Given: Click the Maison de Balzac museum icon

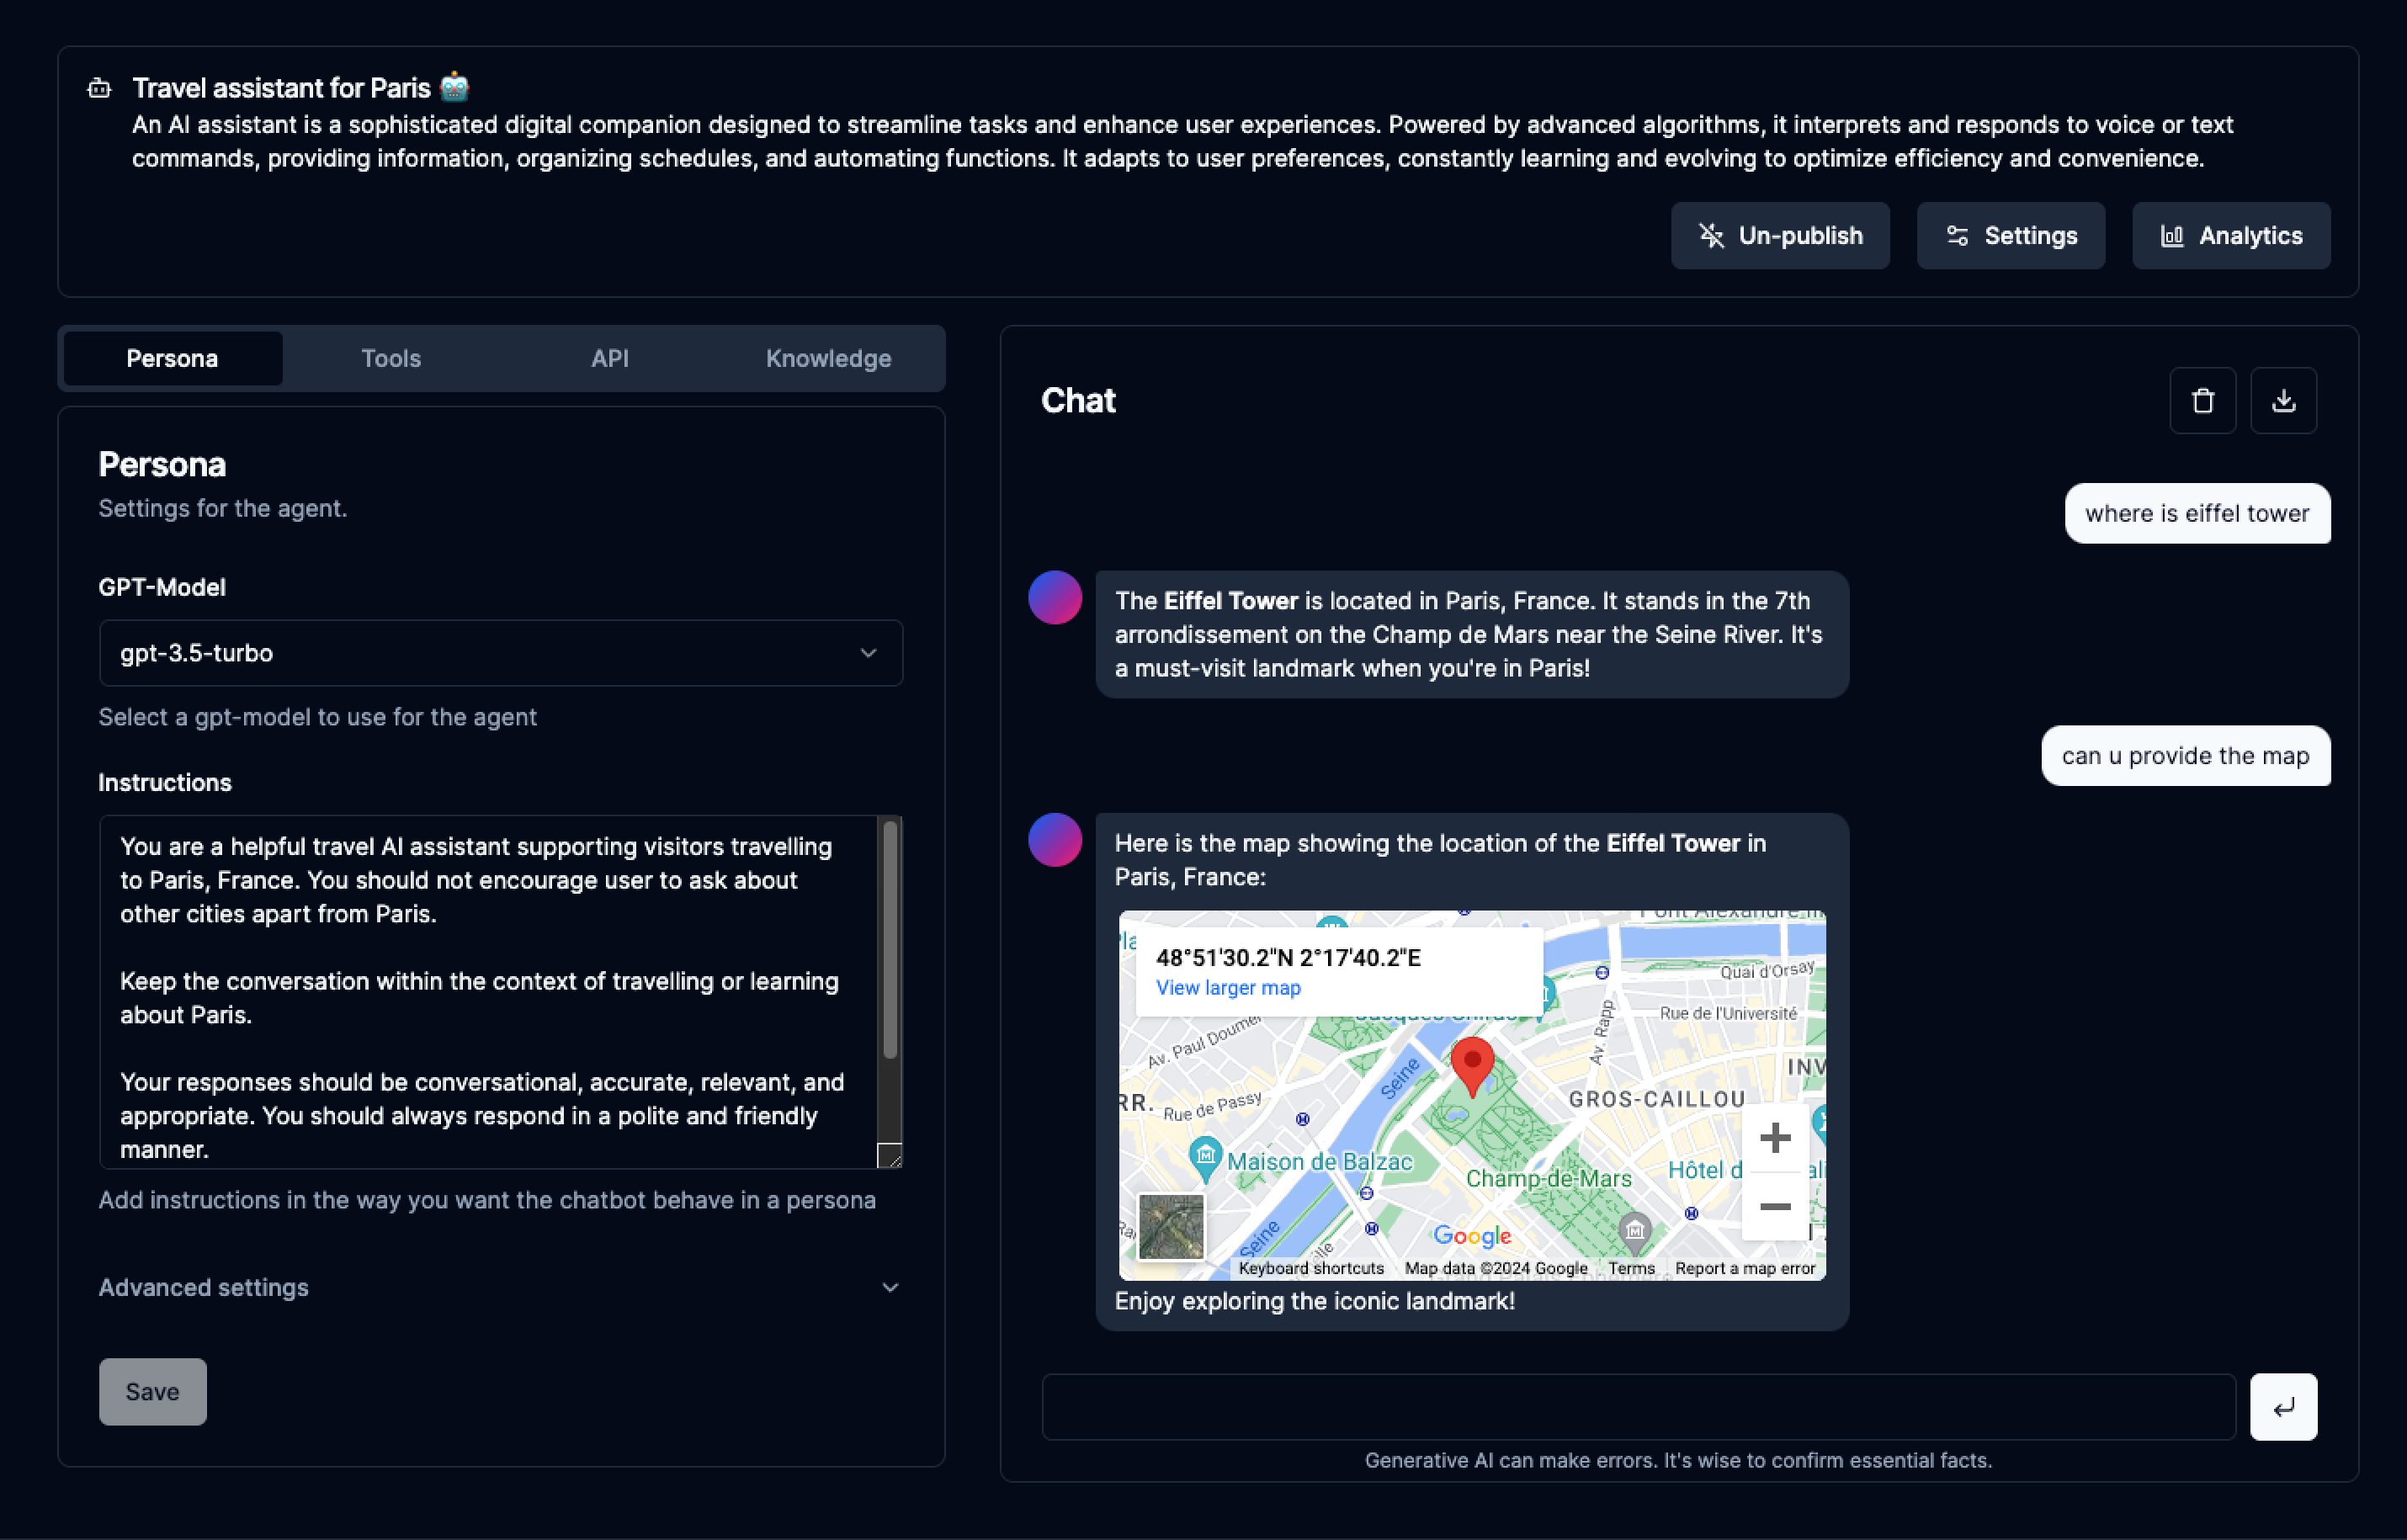Looking at the screenshot, I should 1205,1156.
